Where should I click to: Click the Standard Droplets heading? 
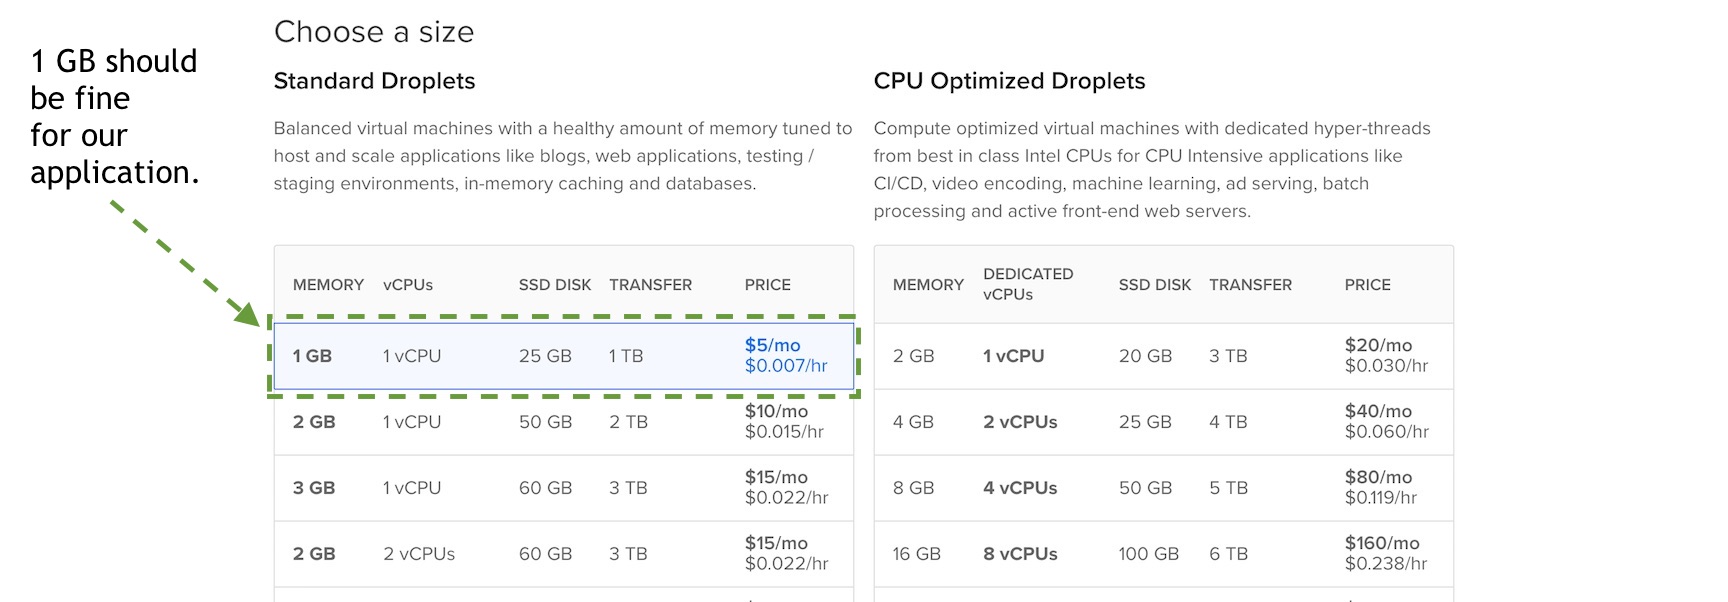point(374,81)
